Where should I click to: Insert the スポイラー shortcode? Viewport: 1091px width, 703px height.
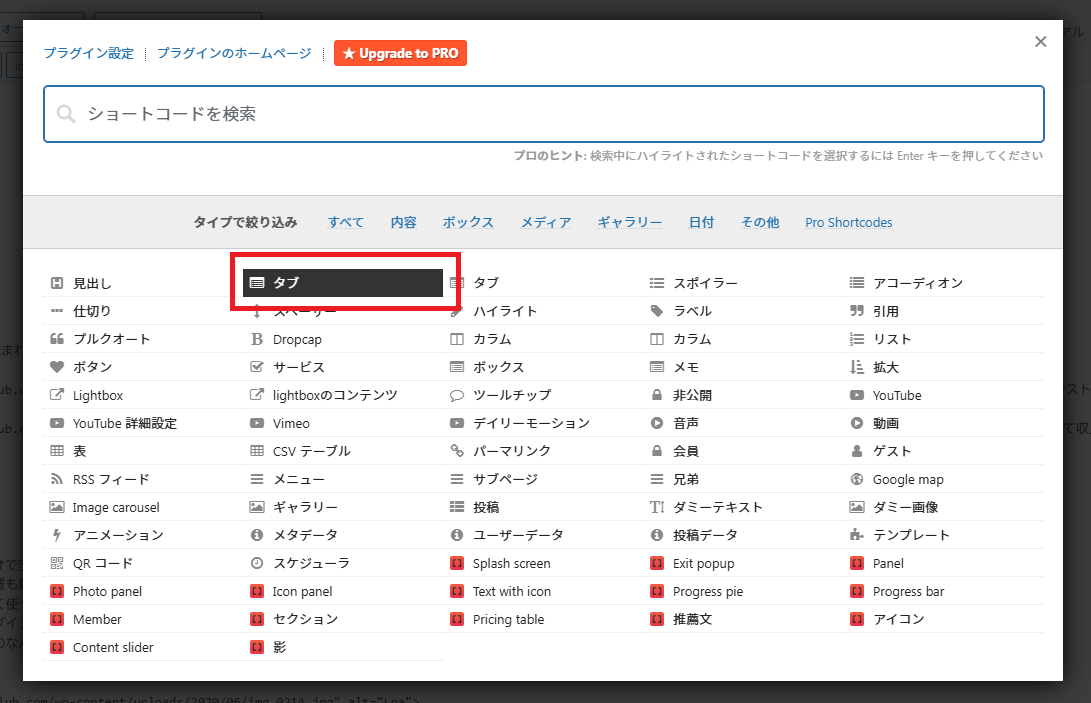(743, 283)
